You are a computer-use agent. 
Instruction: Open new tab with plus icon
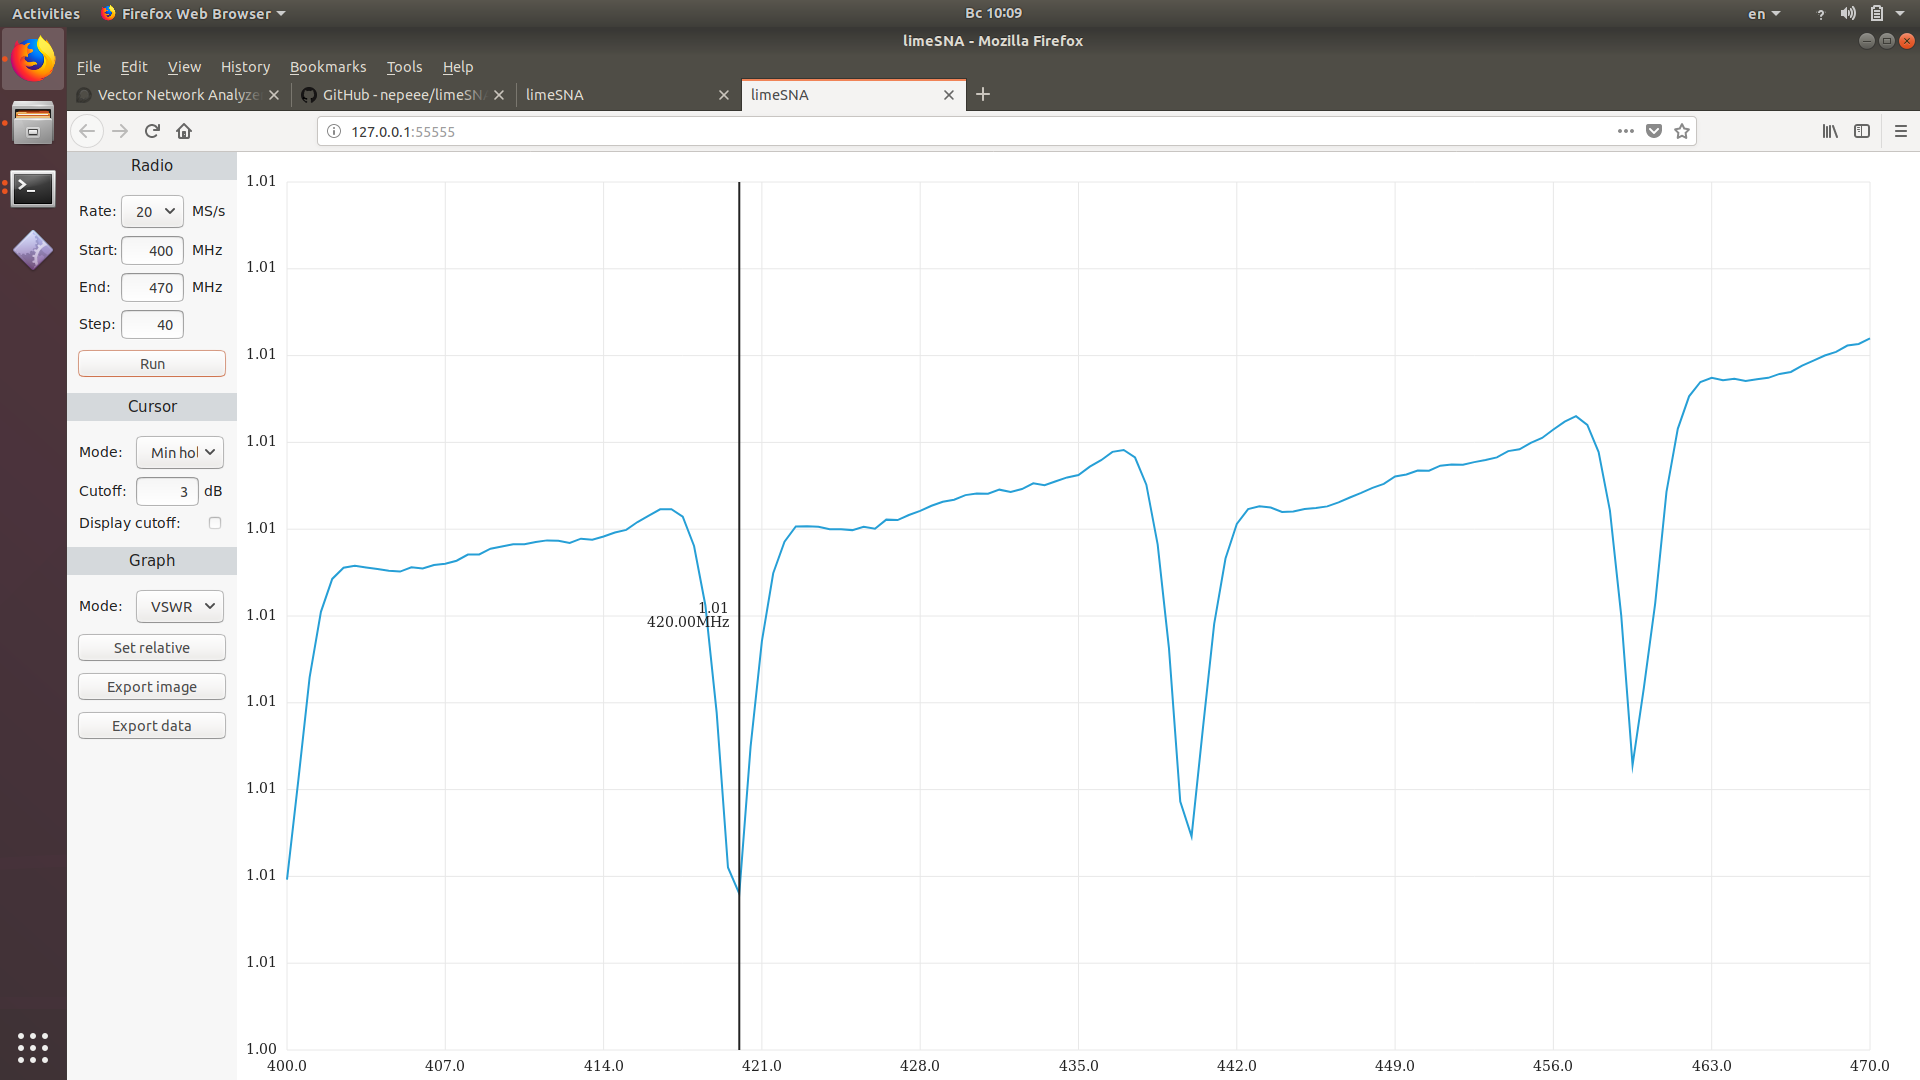[x=983, y=94]
